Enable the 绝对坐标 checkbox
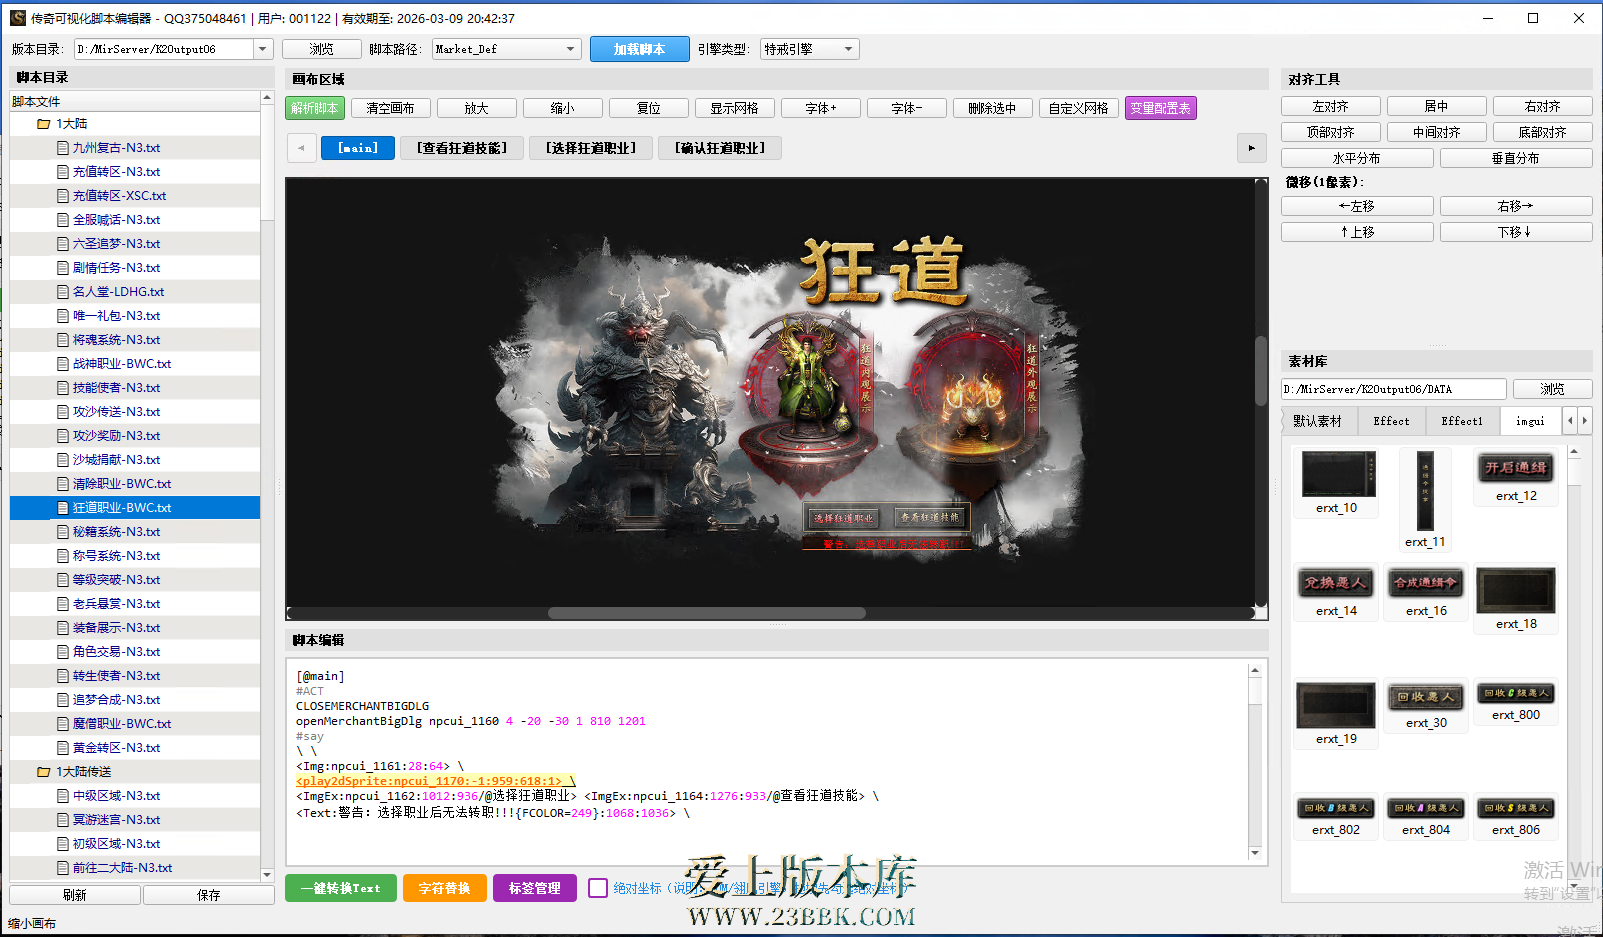Screen dimensions: 1603x937 (598, 887)
